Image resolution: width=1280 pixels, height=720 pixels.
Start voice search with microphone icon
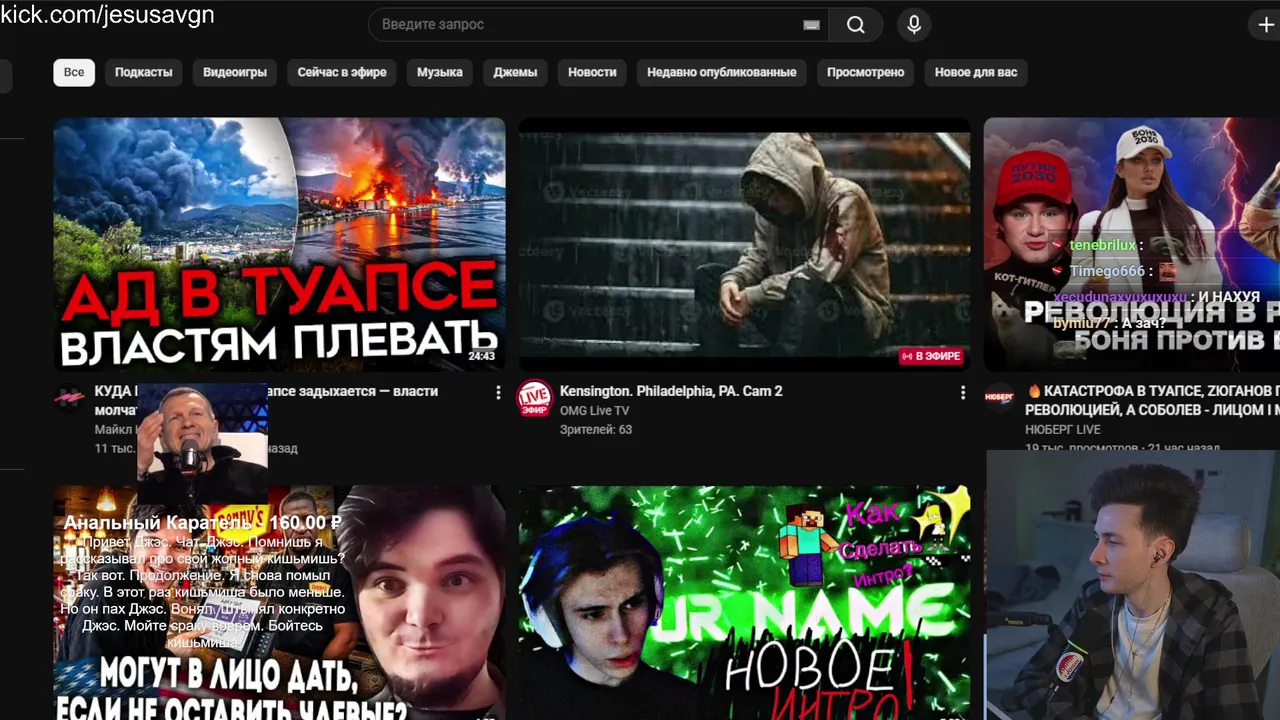[914, 25]
